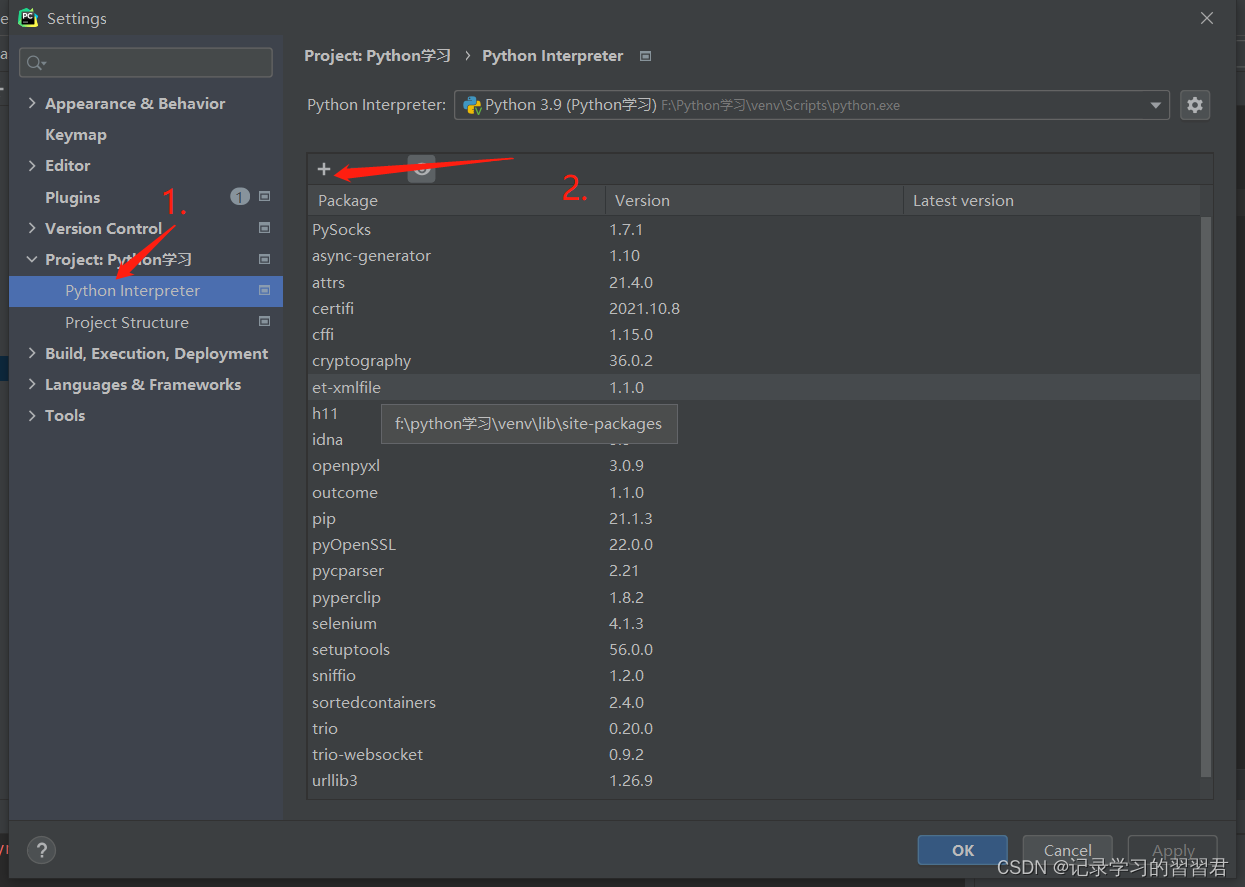
Task: Select the urllib3 package row
Action: tap(754, 780)
